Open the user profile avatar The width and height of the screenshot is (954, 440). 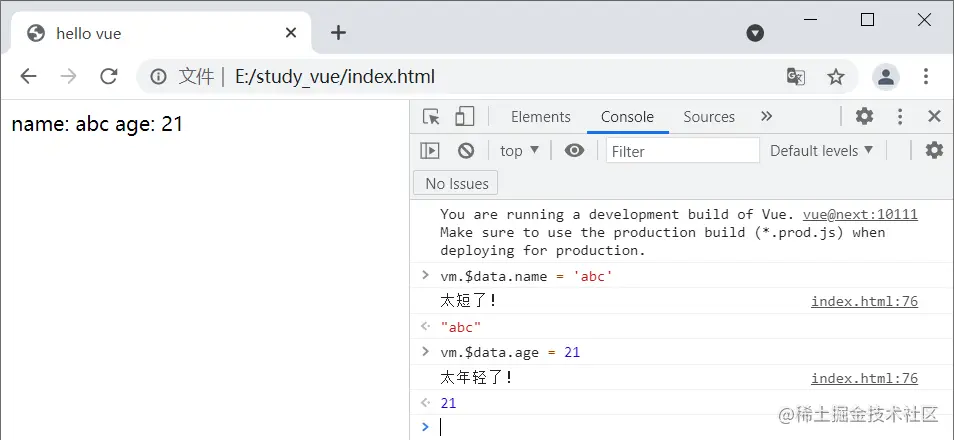click(x=886, y=77)
